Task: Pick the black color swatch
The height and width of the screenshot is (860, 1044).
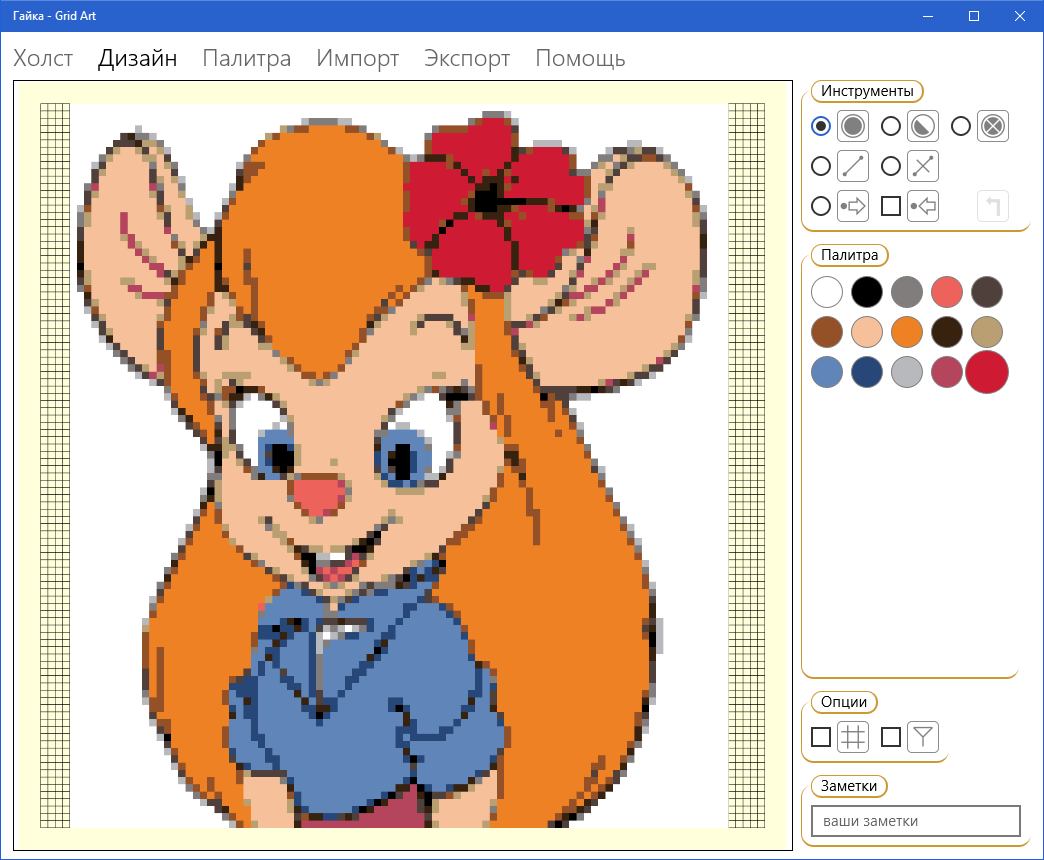Action: click(867, 292)
